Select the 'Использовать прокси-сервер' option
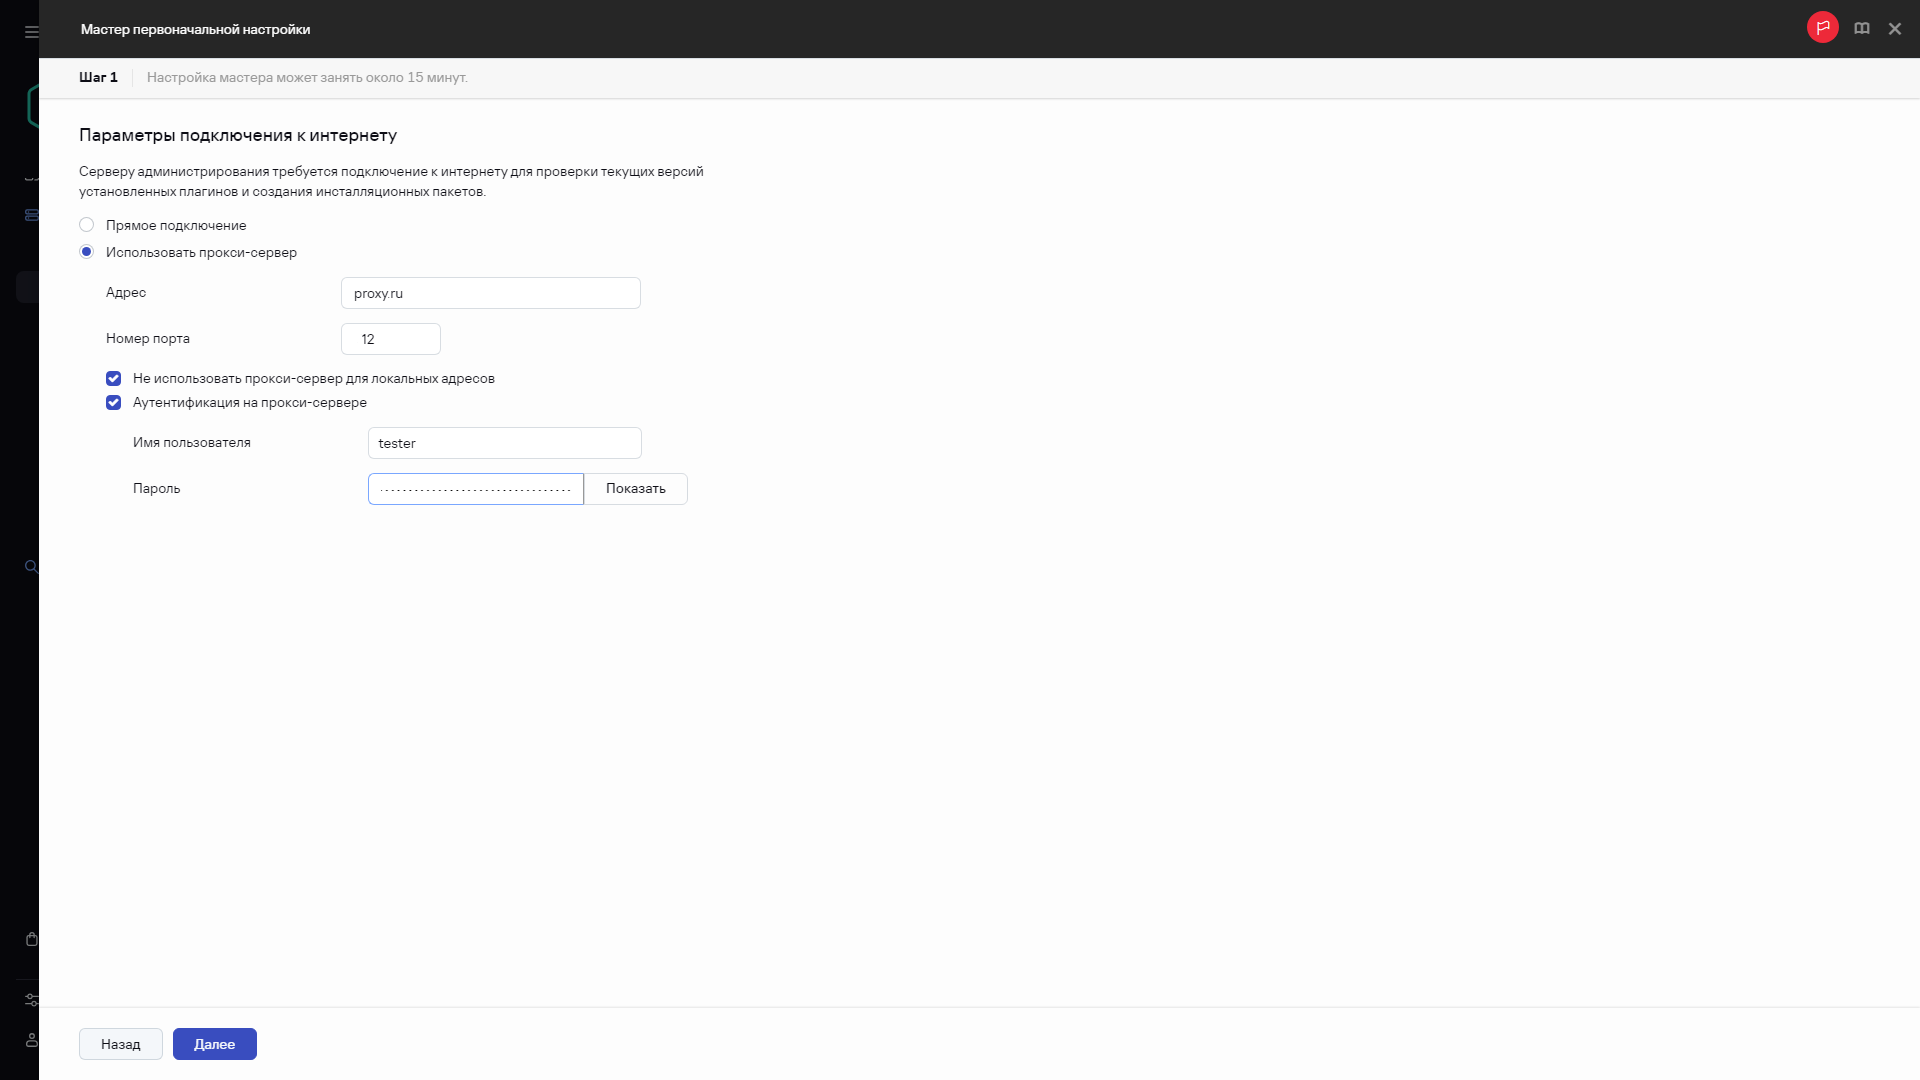This screenshot has width=1920, height=1080. click(87, 252)
